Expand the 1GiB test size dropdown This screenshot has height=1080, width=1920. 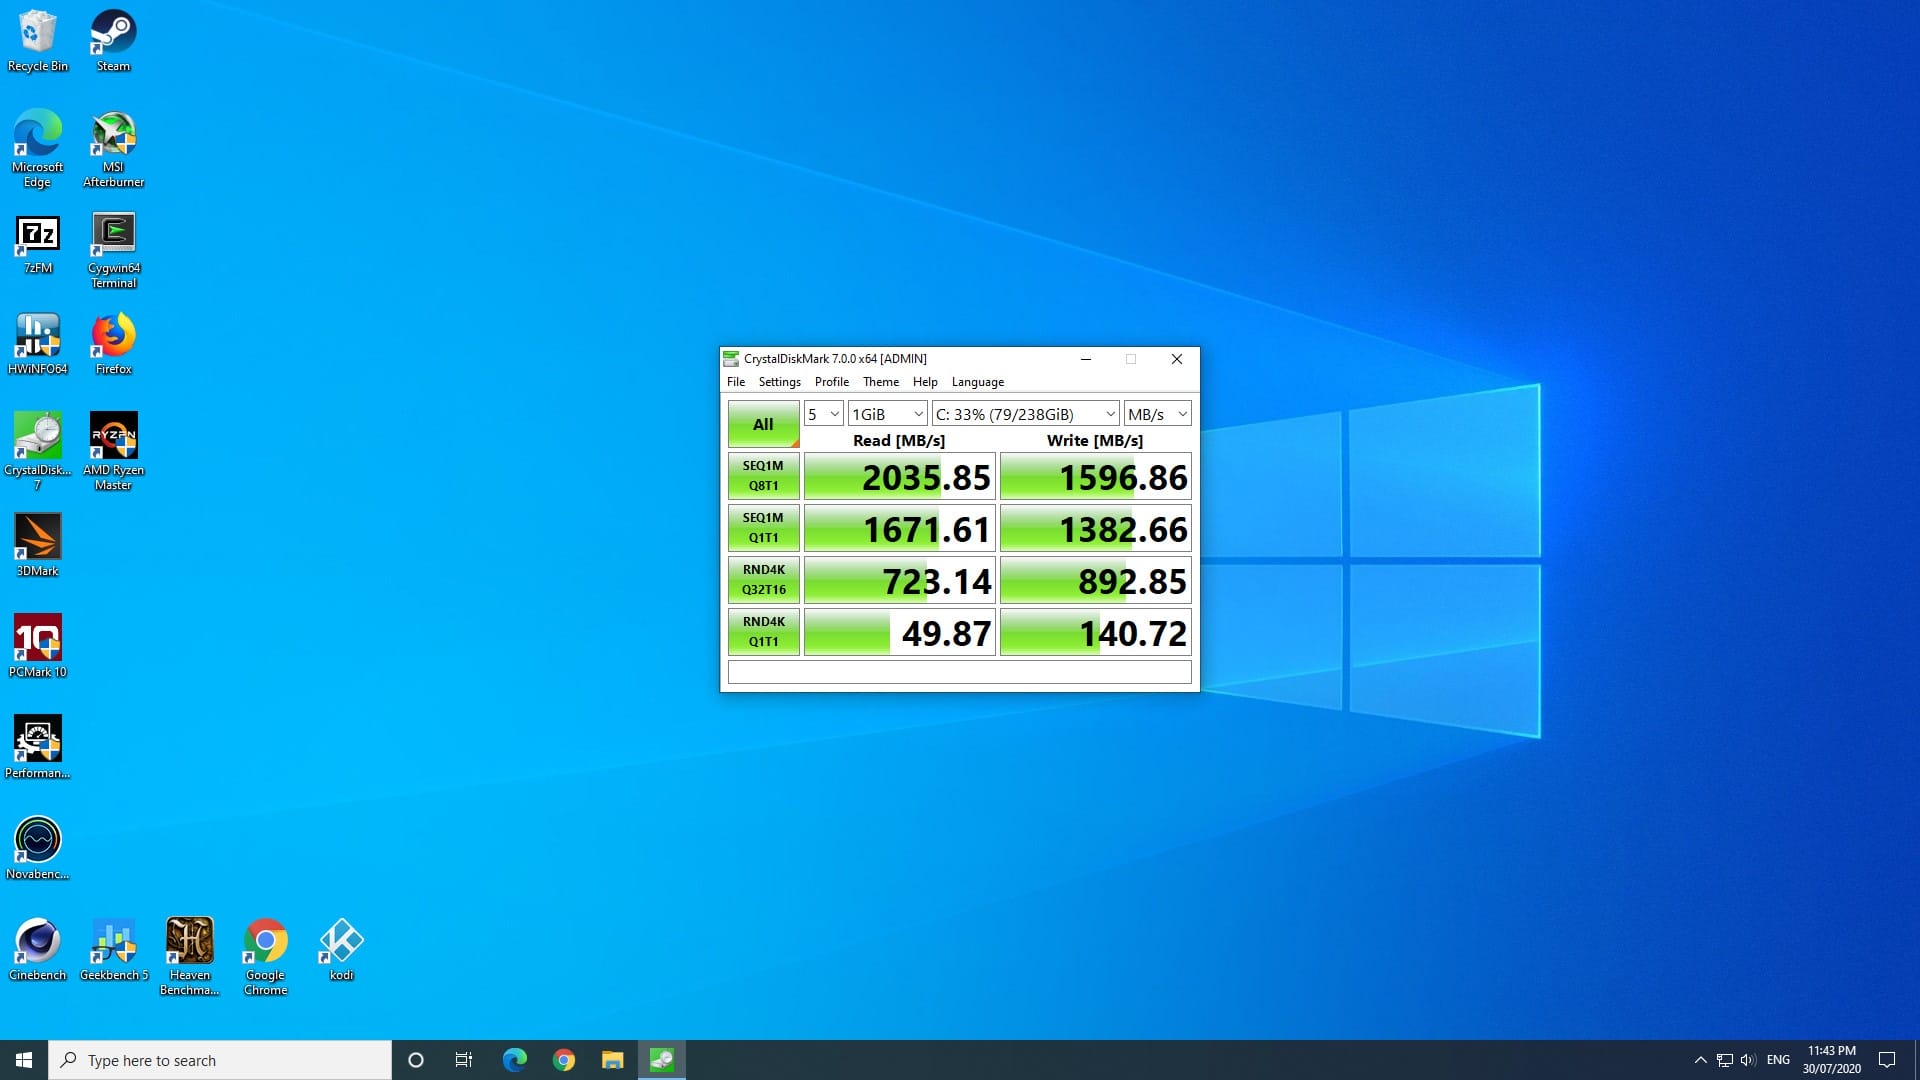tap(888, 414)
